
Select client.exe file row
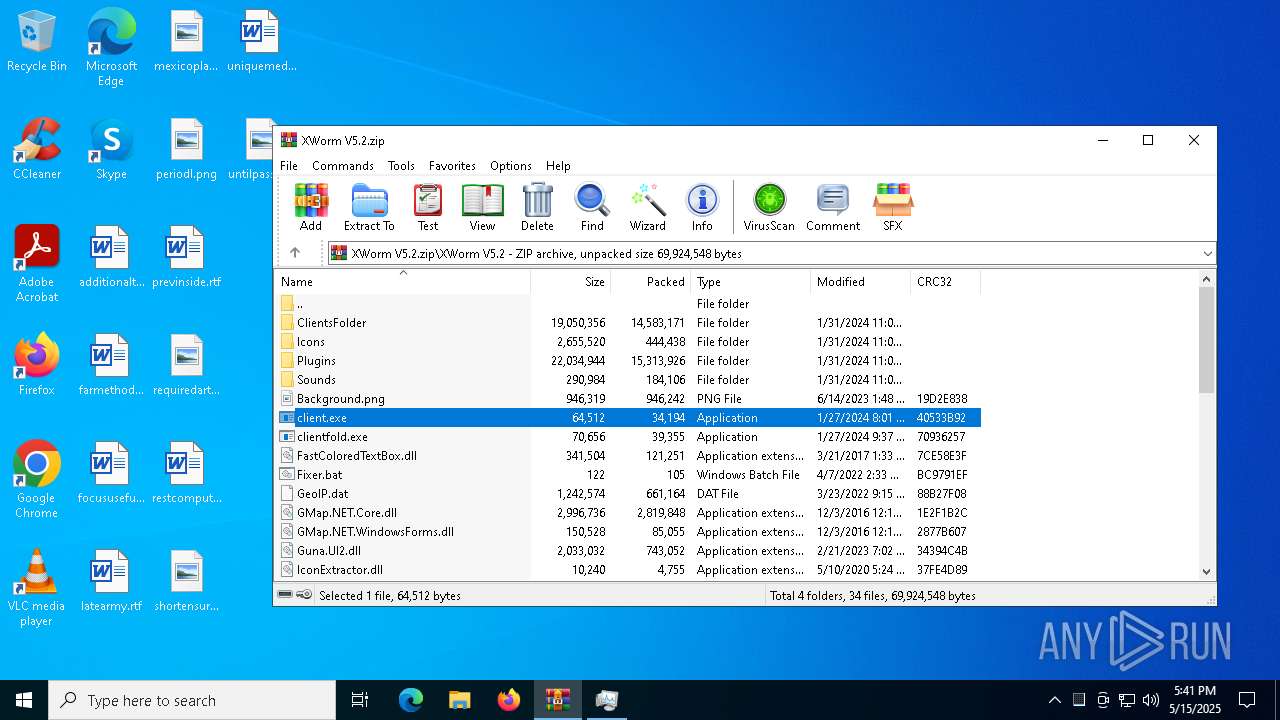tap(628, 418)
